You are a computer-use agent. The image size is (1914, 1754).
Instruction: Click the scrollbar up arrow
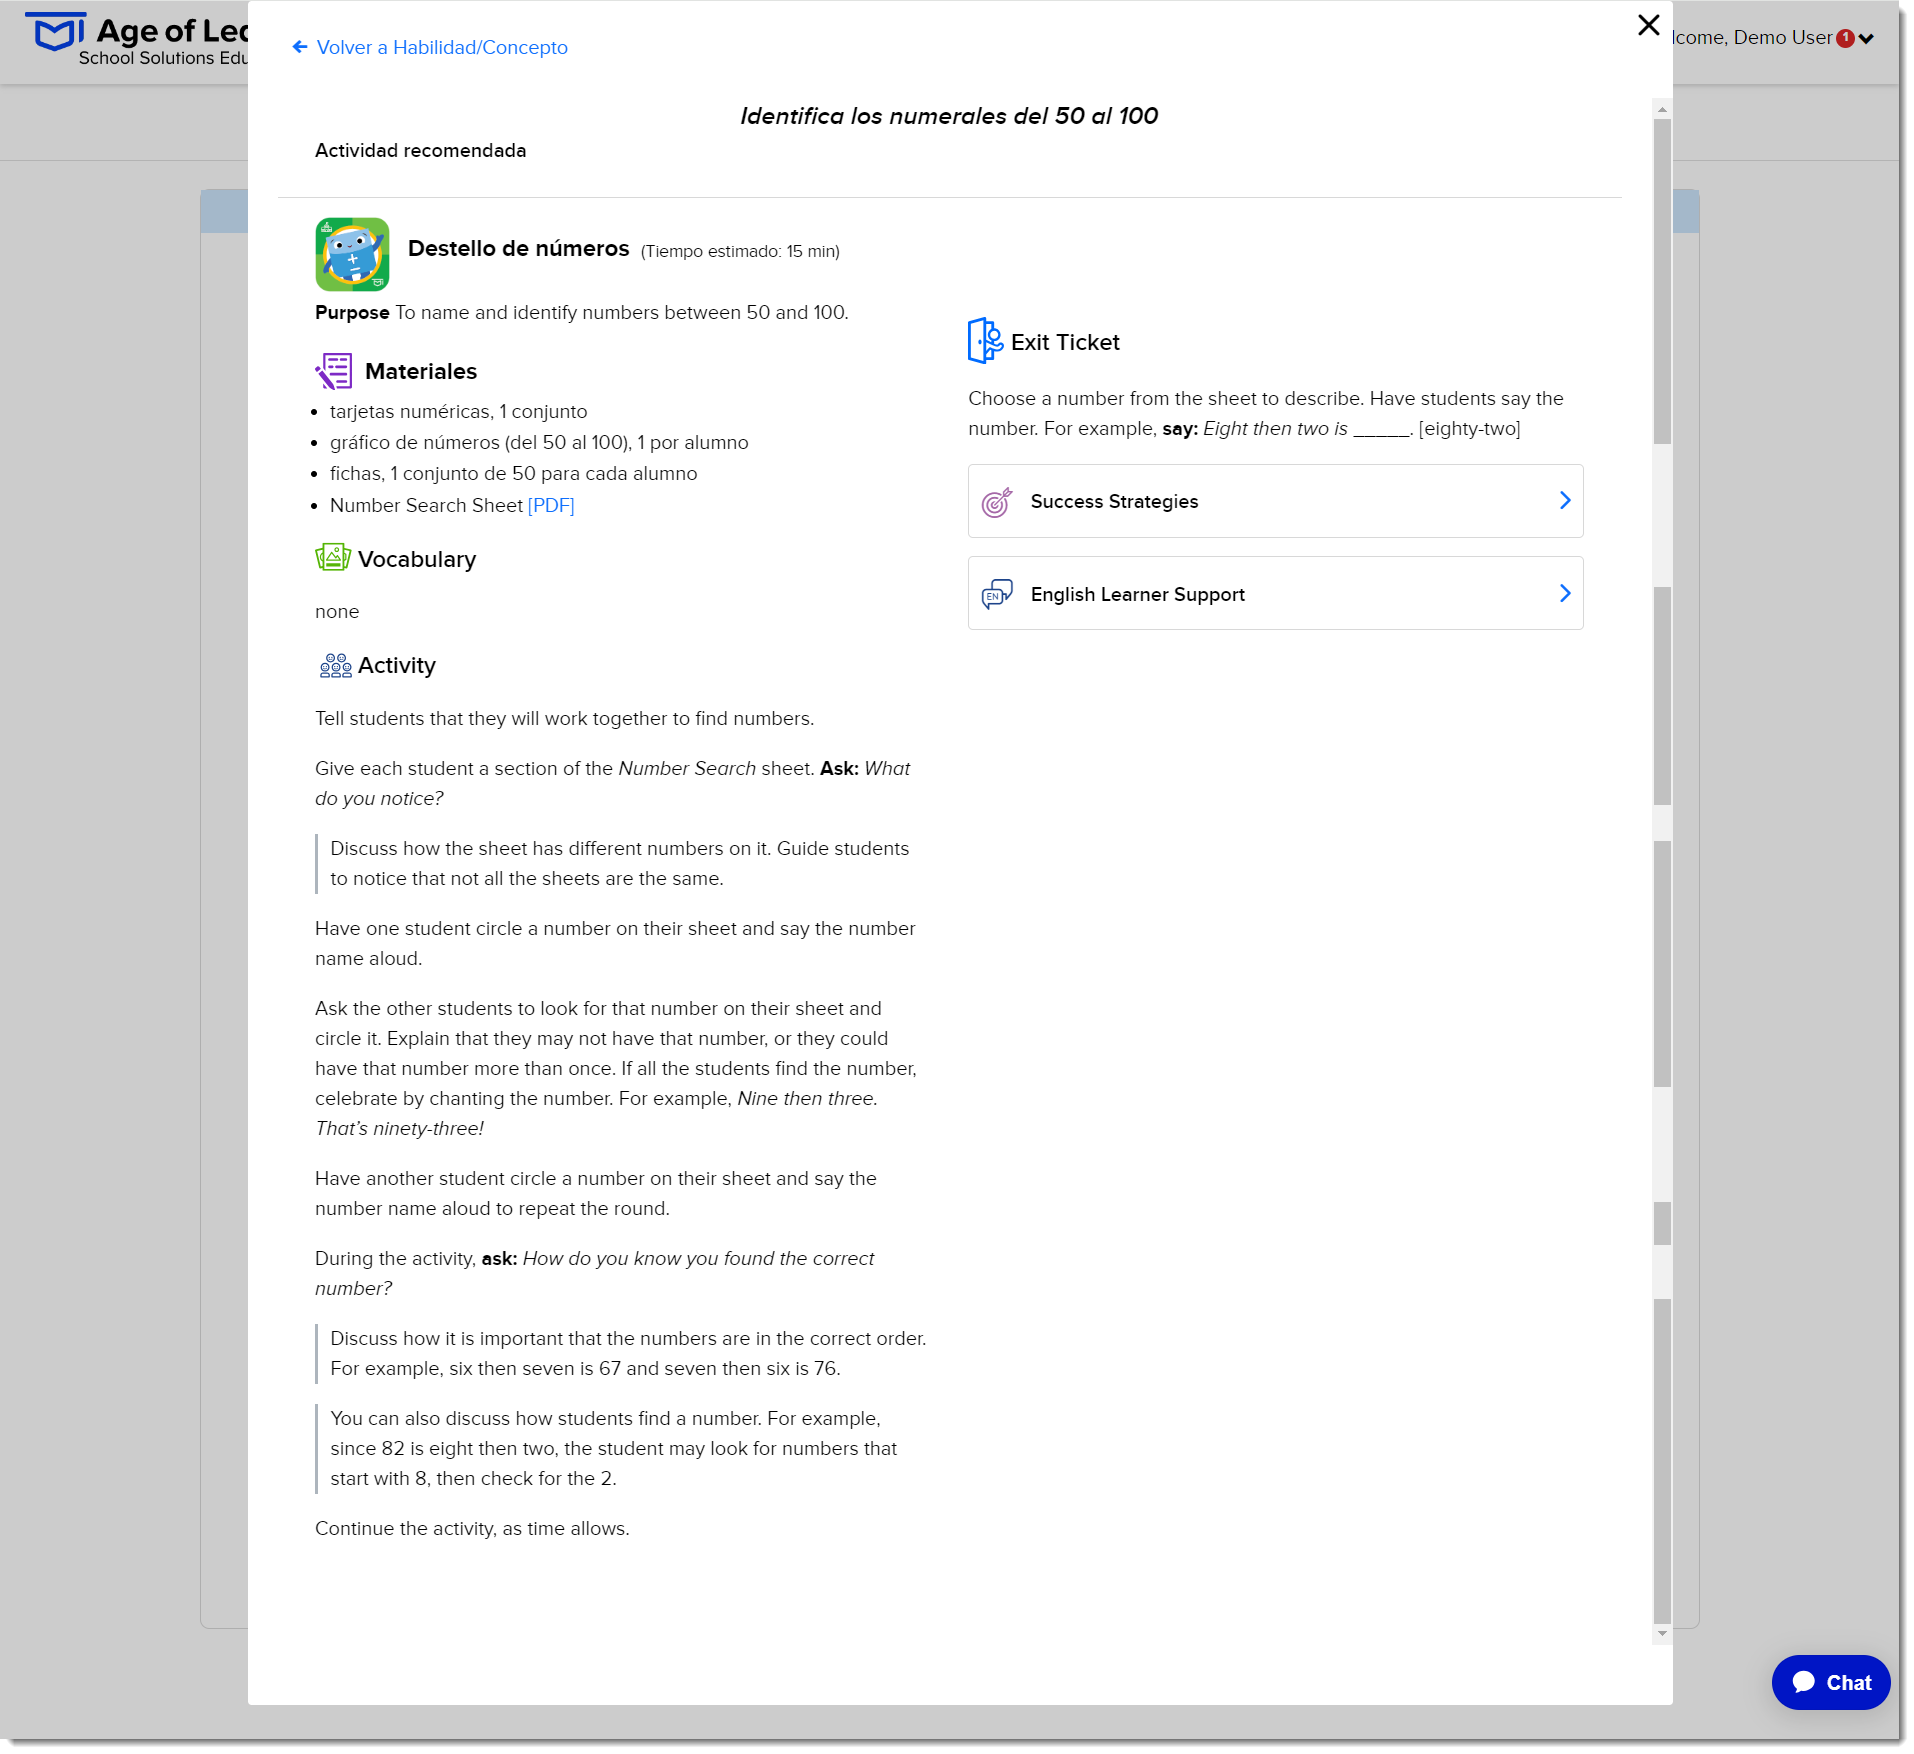(1662, 109)
